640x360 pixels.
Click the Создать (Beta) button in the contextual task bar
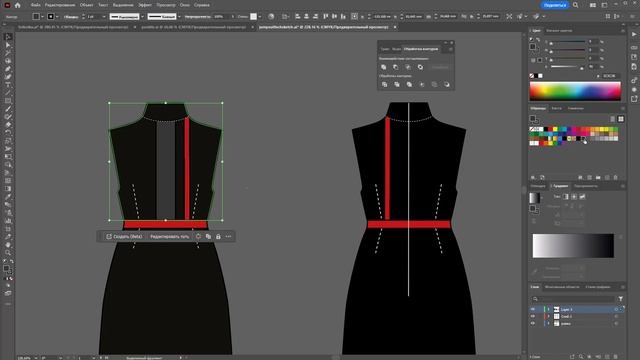click(x=124, y=236)
